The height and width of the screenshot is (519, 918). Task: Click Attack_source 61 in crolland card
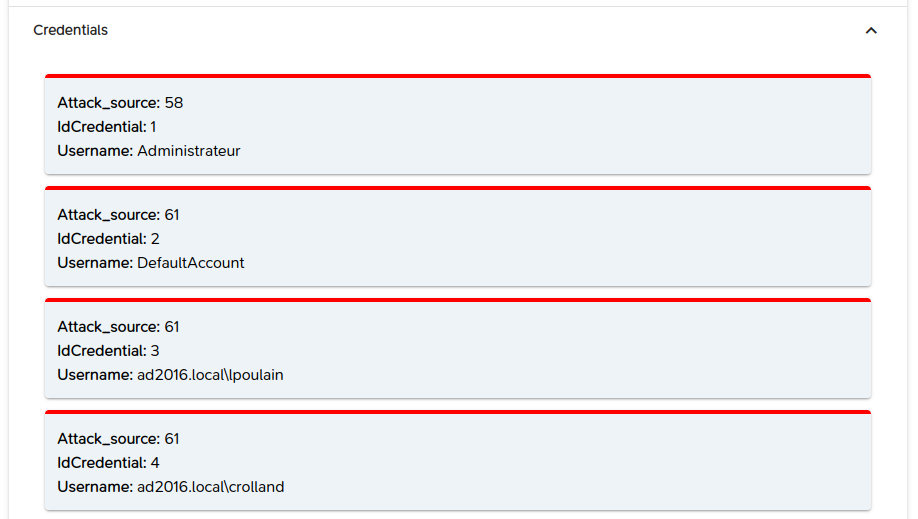point(118,439)
